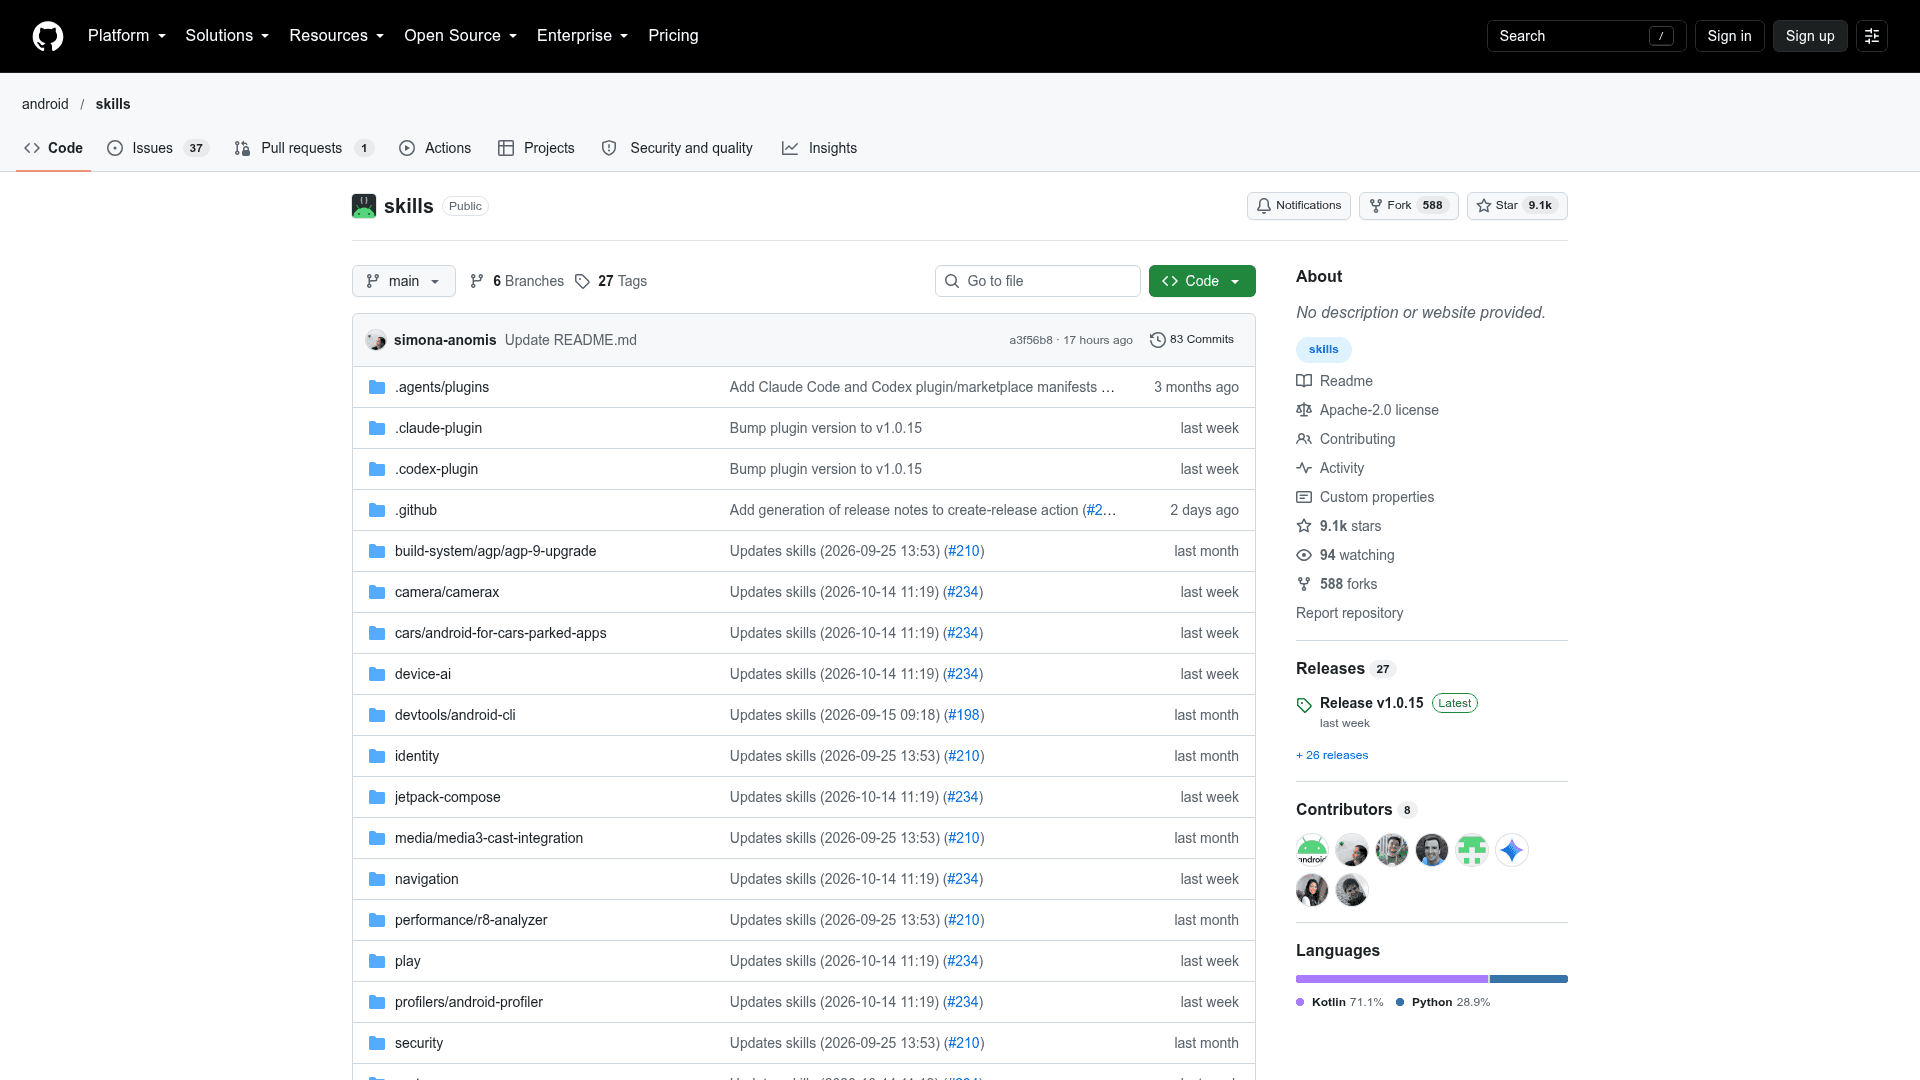This screenshot has width=1920, height=1080.
Task: Expand the Resources menu
Action: [336, 36]
